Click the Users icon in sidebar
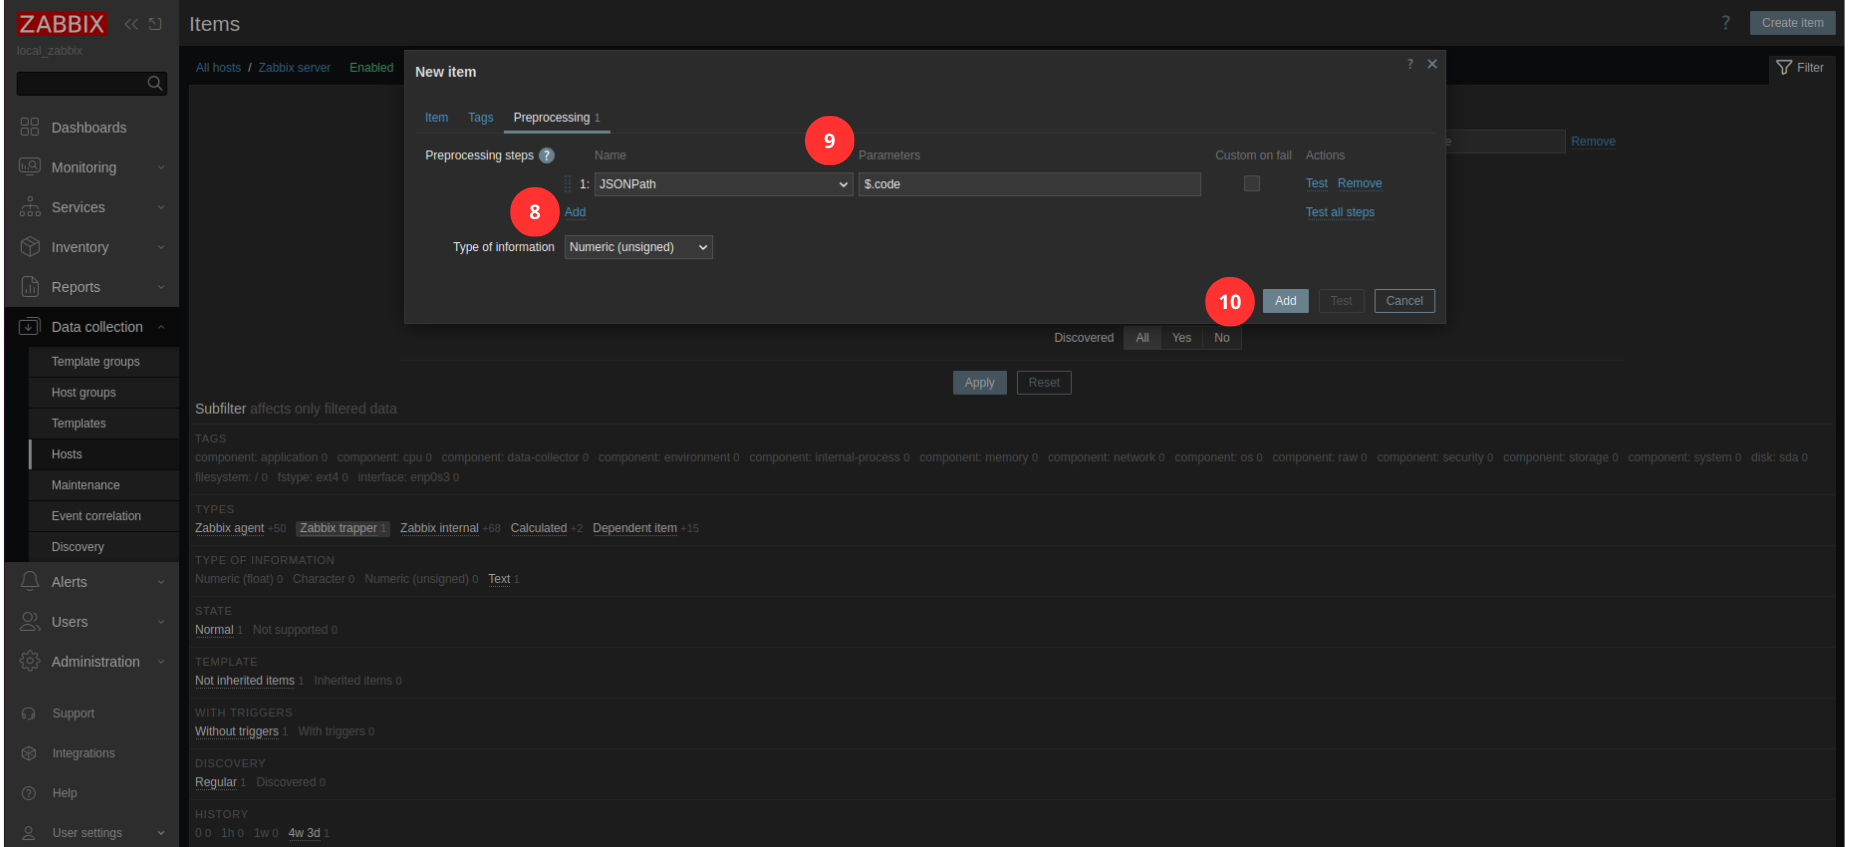This screenshot has width=1849, height=847. (30, 622)
